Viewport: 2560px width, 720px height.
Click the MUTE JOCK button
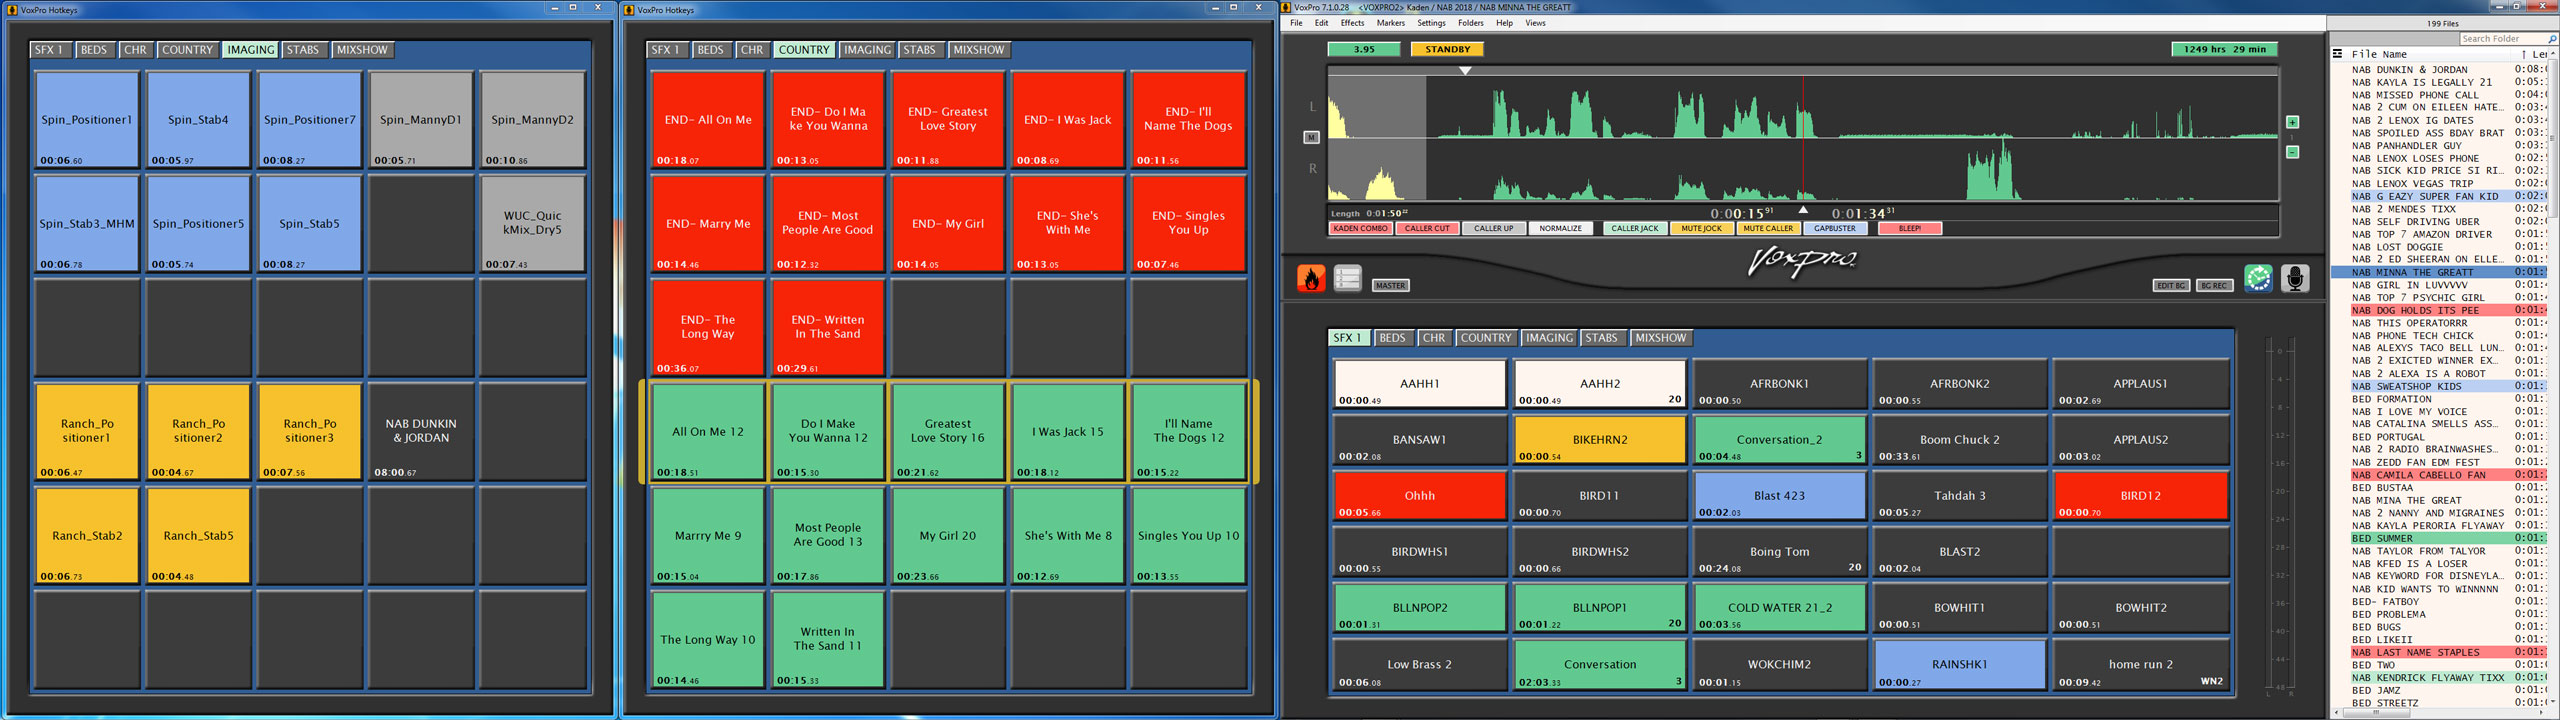tap(1701, 228)
